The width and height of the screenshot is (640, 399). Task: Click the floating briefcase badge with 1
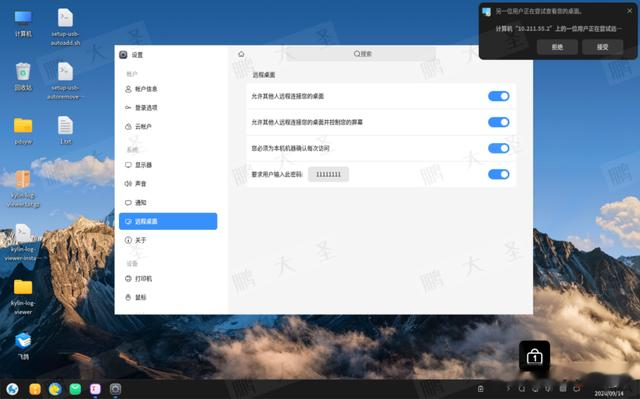click(534, 356)
